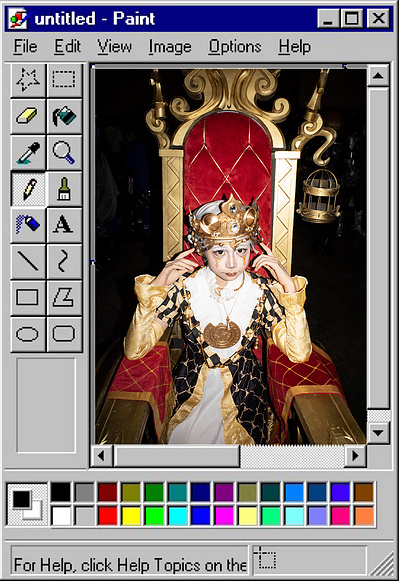This screenshot has height=581, width=399.
Task: Pick the bright red color swatch
Action: coord(108,515)
